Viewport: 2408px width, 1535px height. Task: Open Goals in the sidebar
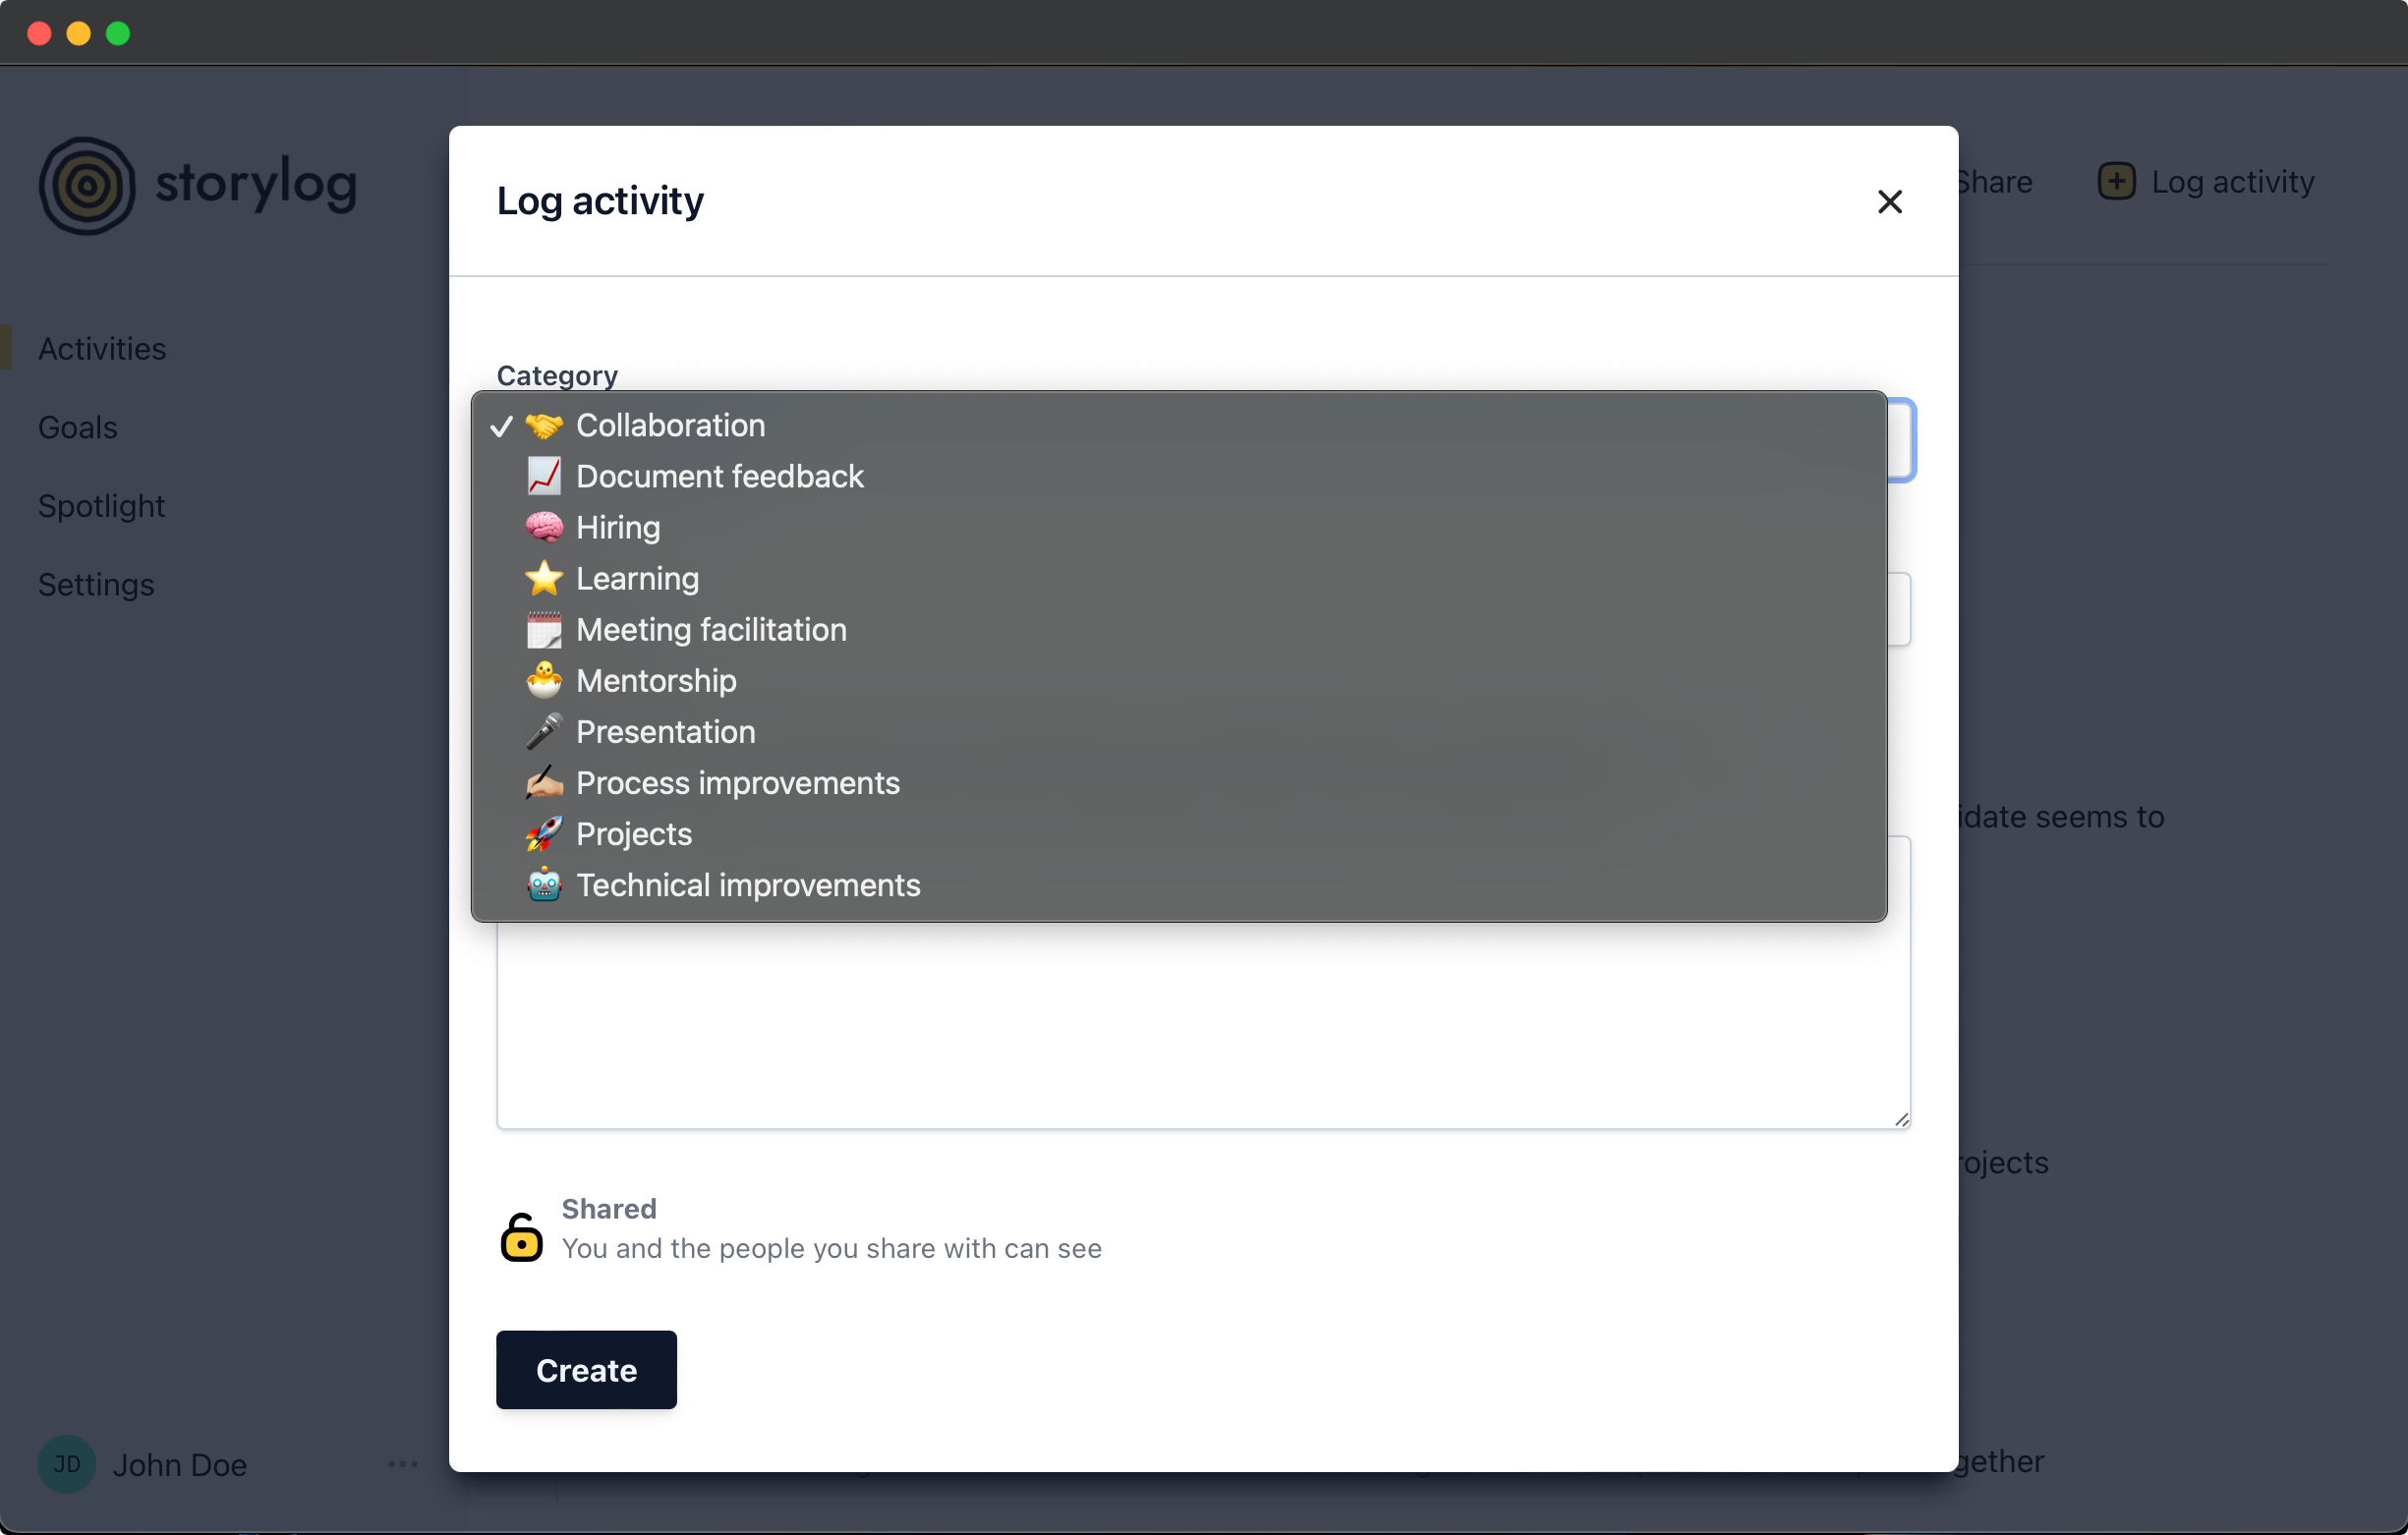(x=78, y=427)
